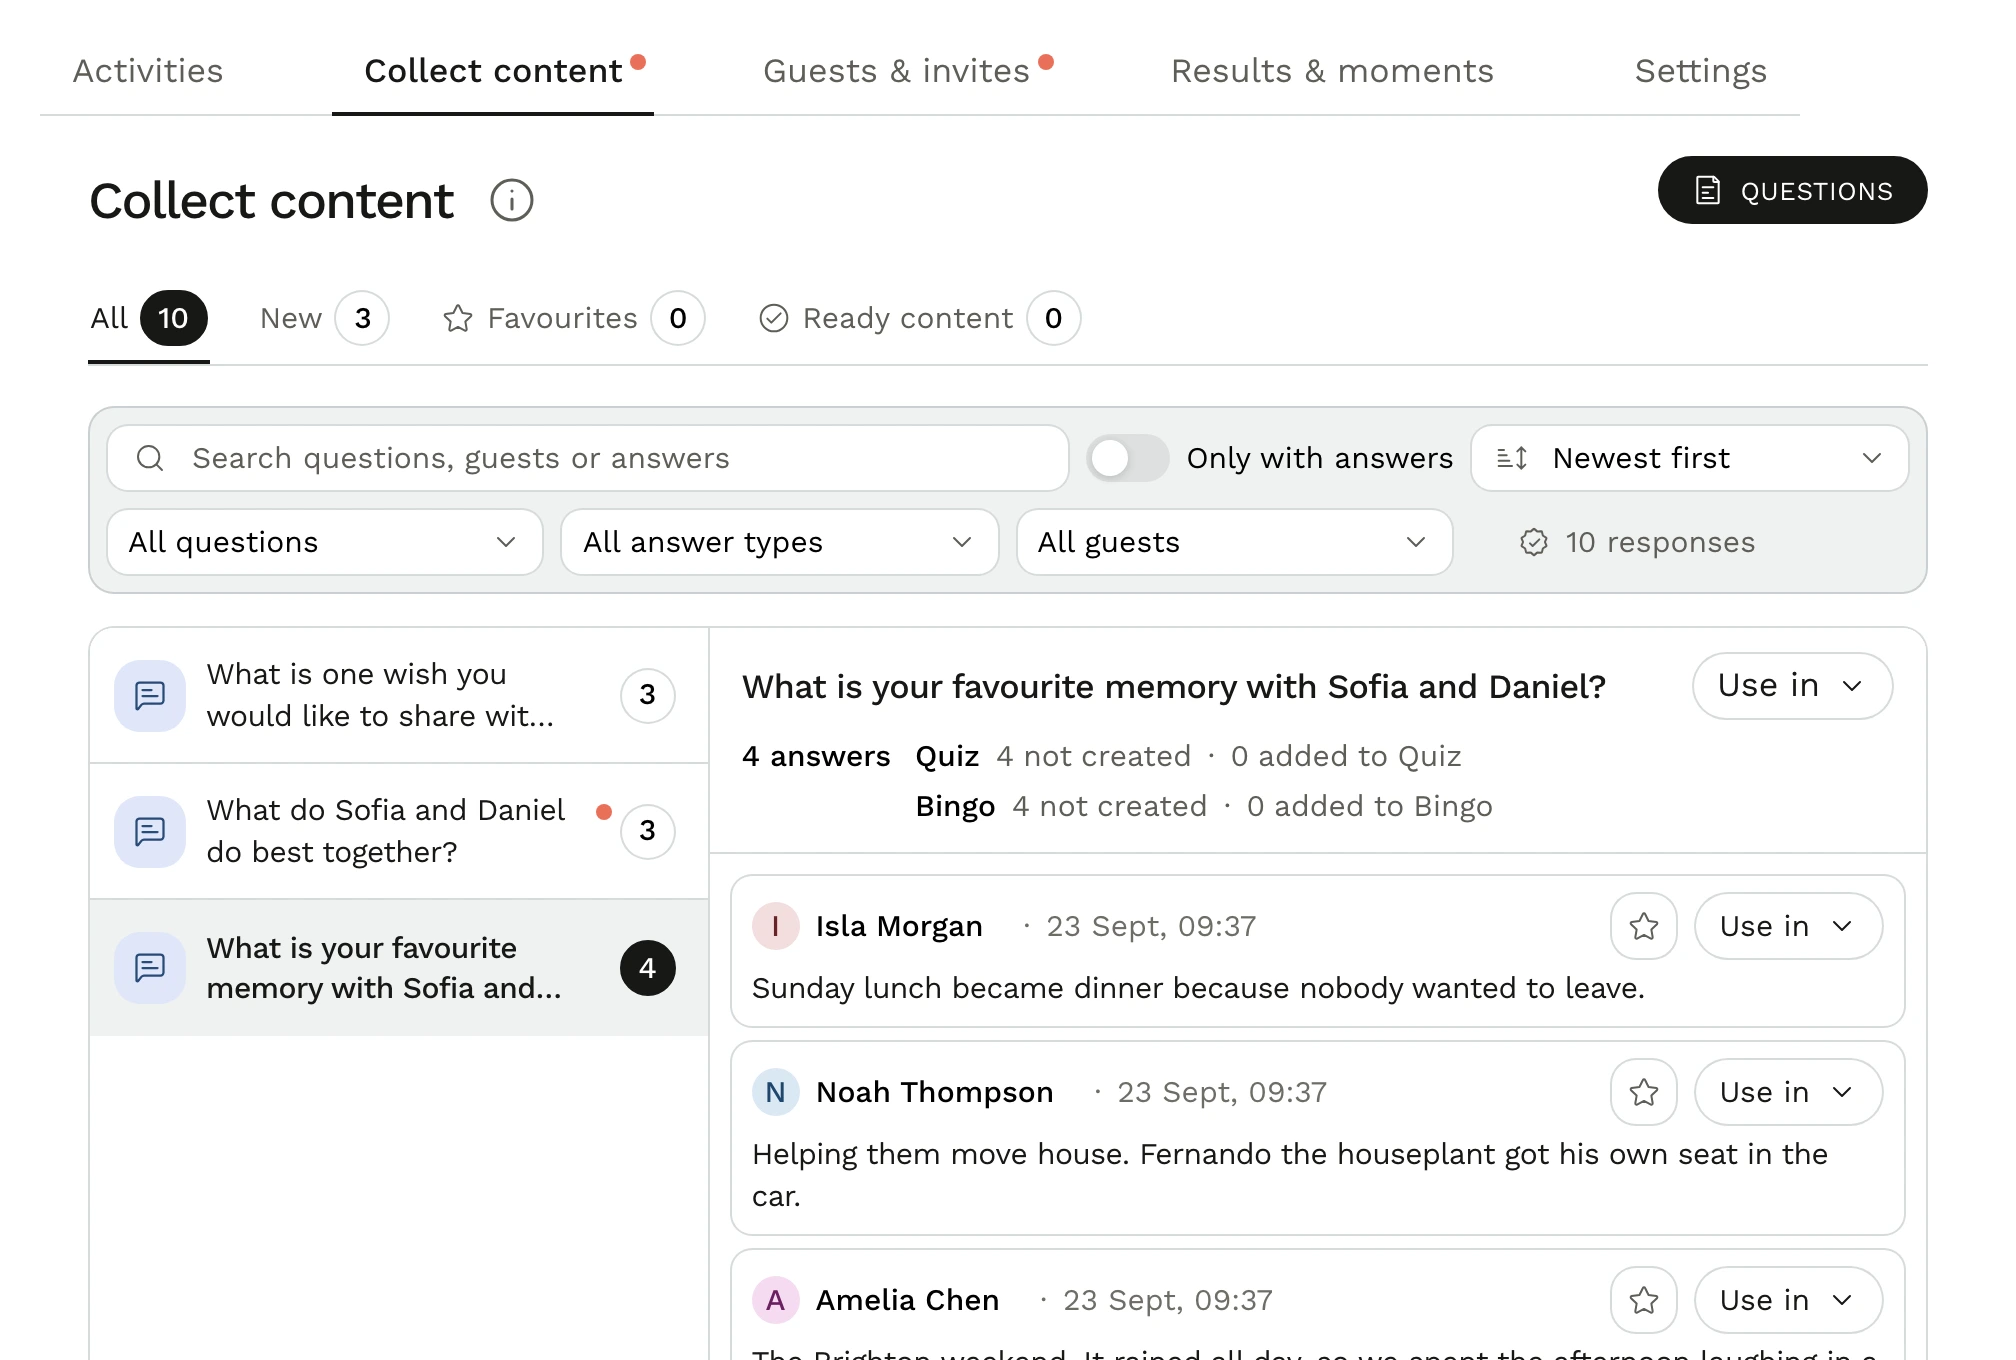Image resolution: width=2016 pixels, height=1360 pixels.
Task: Select 'What is your favourite memory' list item
Action: tap(399, 967)
